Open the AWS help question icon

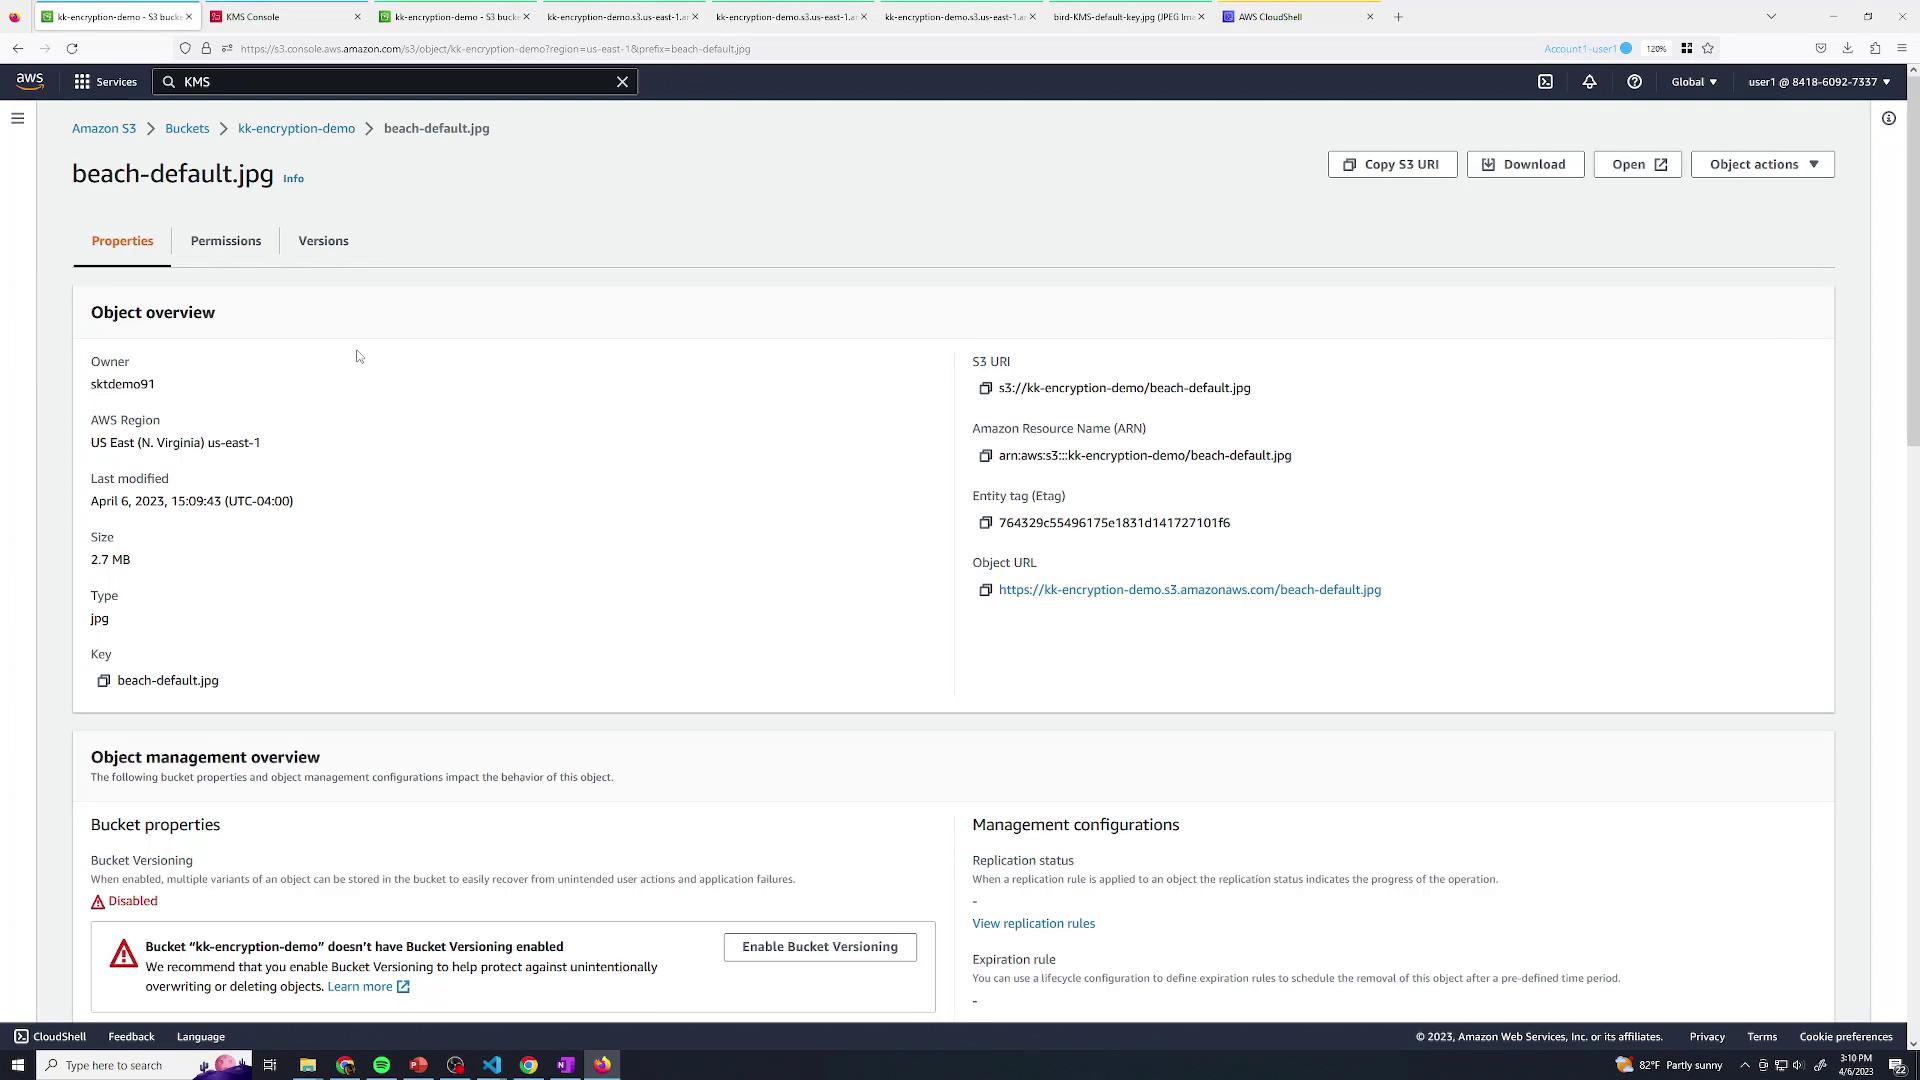(x=1634, y=82)
